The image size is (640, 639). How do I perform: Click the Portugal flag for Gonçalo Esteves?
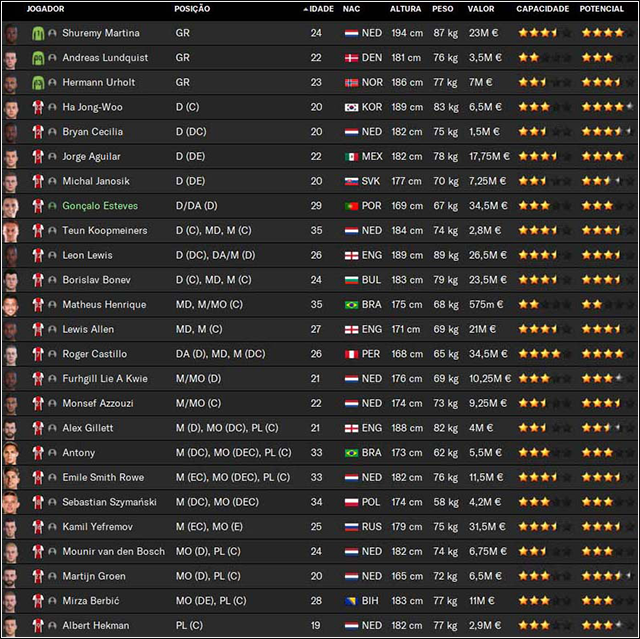(x=351, y=206)
